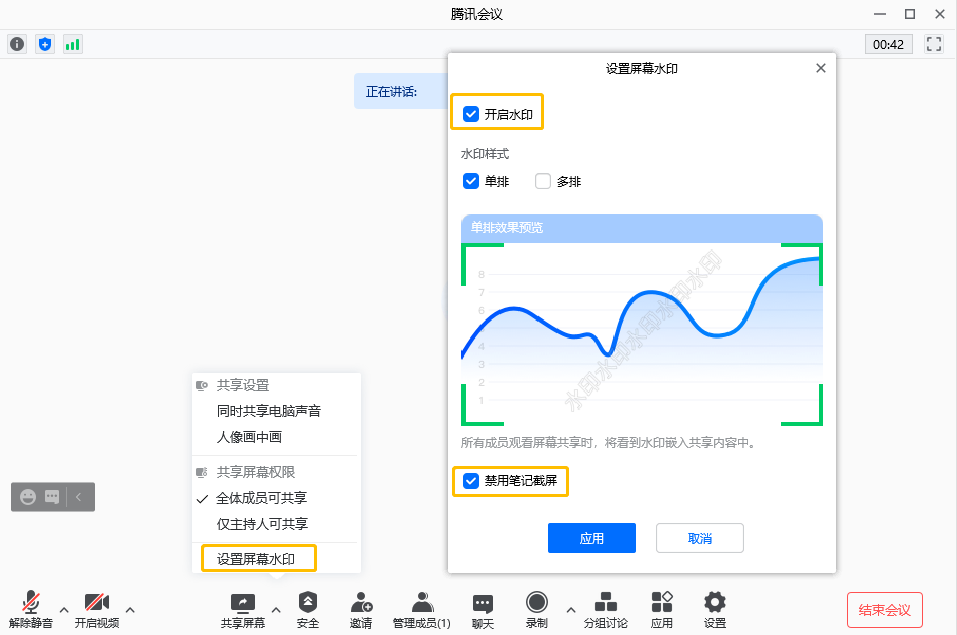Select 设置屏幕水印 menu entry
The width and height of the screenshot is (957, 635).
coord(258,558)
